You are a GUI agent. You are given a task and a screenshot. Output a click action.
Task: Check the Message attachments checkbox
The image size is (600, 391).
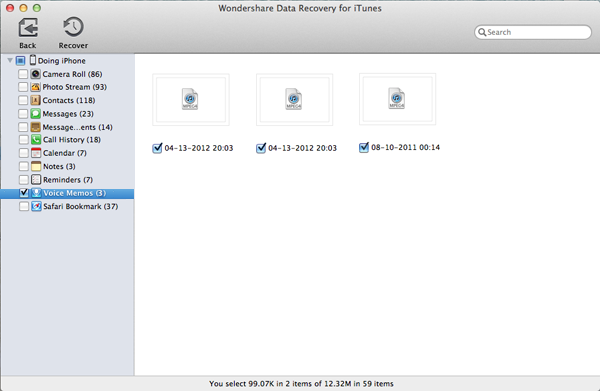pyautogui.click(x=23, y=127)
